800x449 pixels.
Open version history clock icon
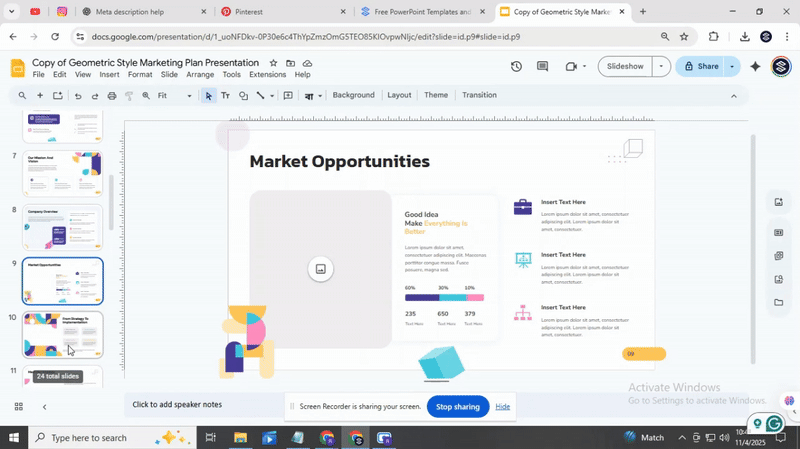tap(516, 67)
